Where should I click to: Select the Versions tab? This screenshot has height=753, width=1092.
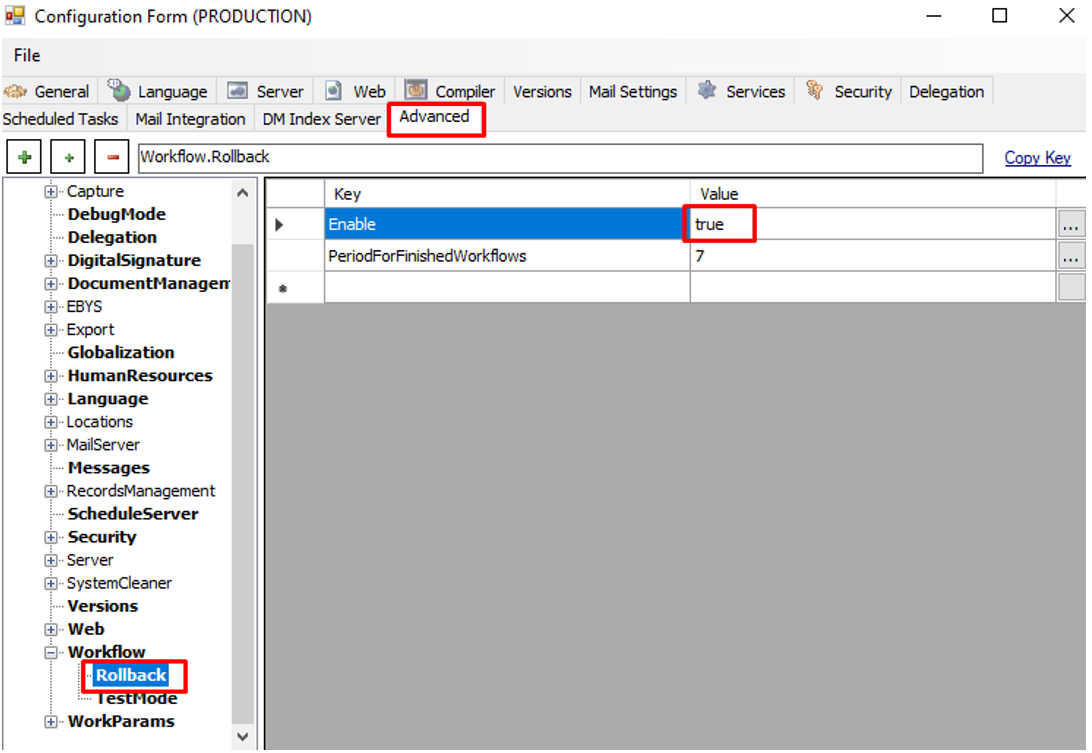pyautogui.click(x=542, y=91)
